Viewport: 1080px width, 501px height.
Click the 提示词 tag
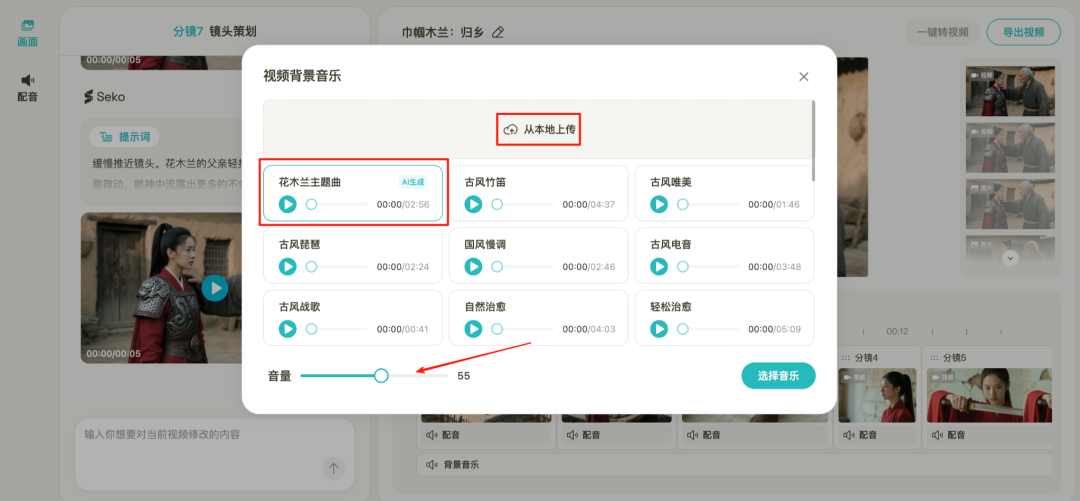125,136
